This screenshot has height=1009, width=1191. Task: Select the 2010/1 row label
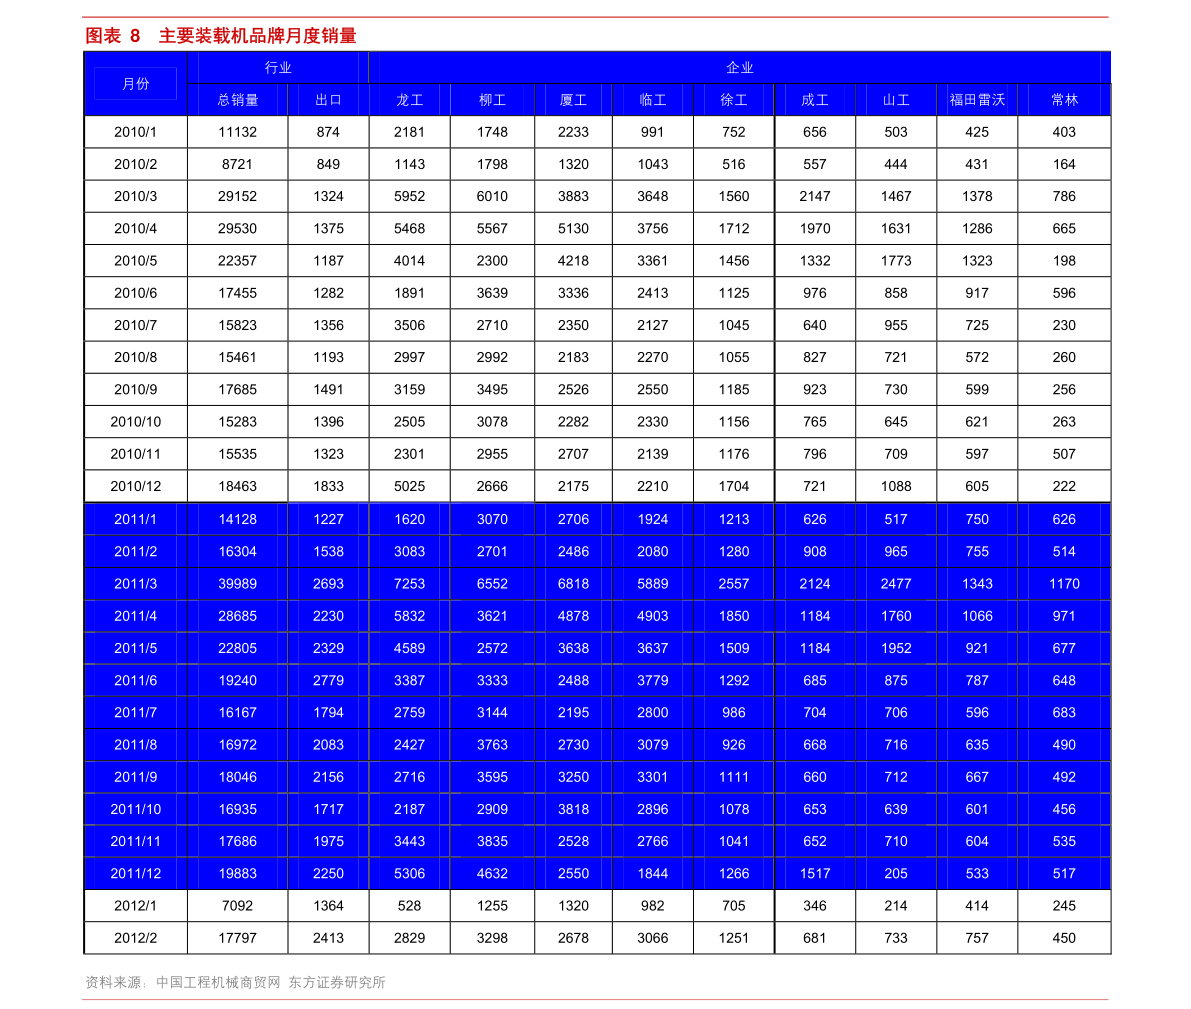(x=135, y=132)
